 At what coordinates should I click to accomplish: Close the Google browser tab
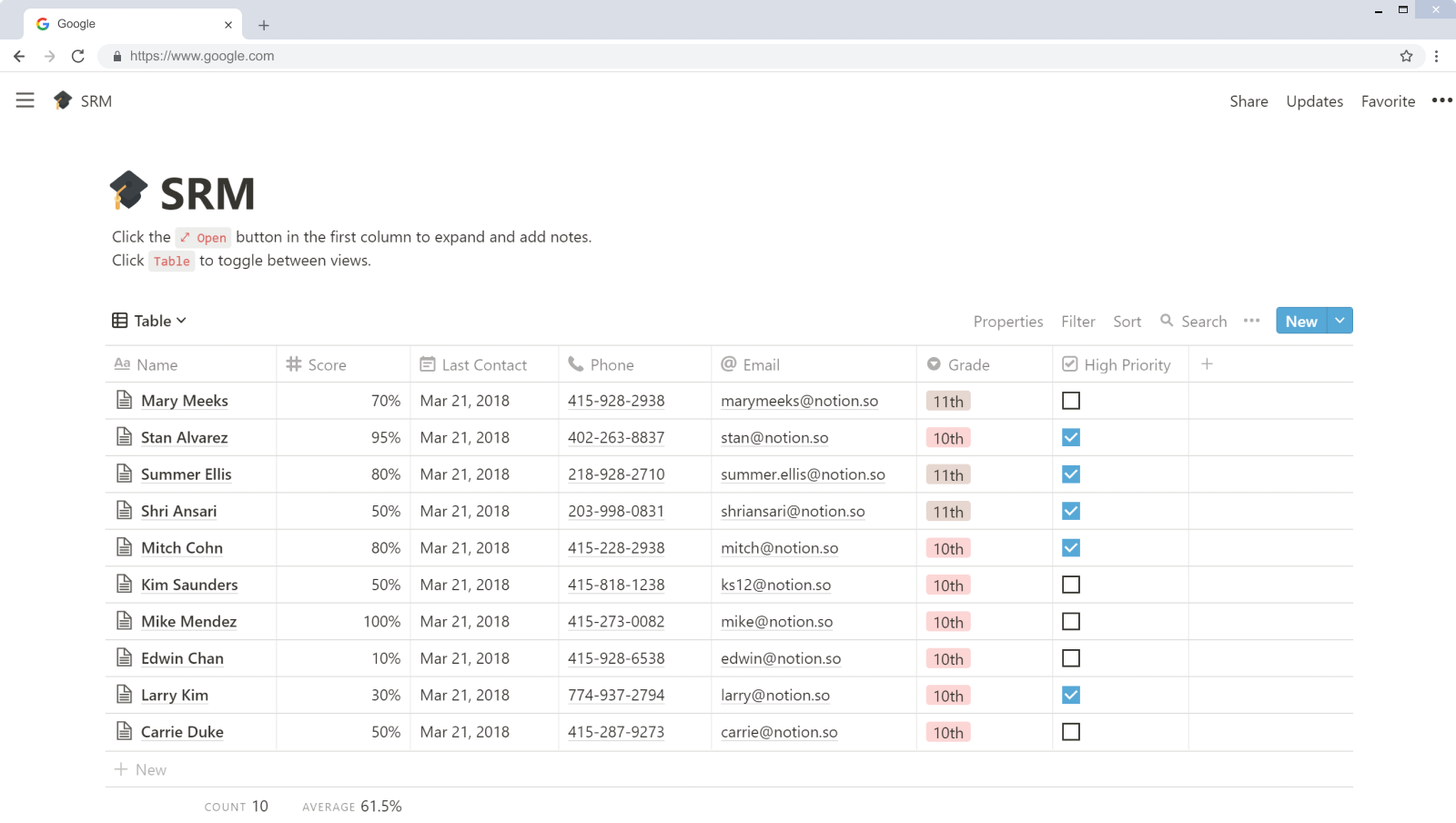click(x=229, y=24)
